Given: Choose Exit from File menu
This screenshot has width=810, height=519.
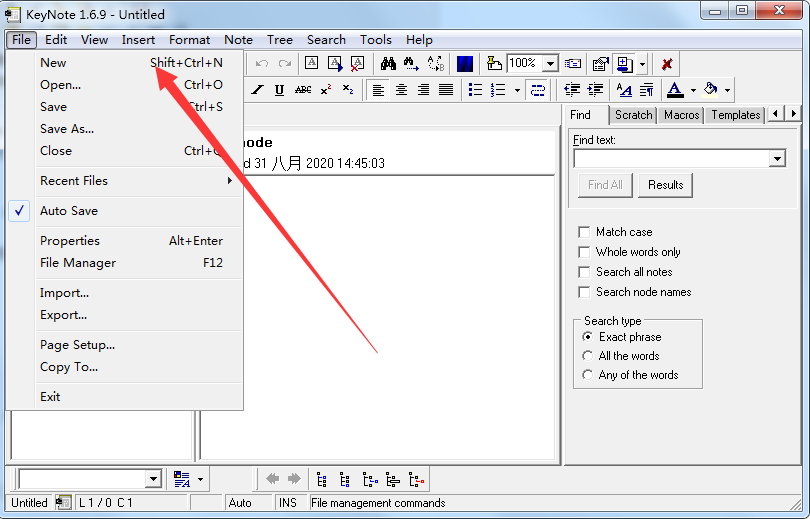Looking at the screenshot, I should coord(124,397).
